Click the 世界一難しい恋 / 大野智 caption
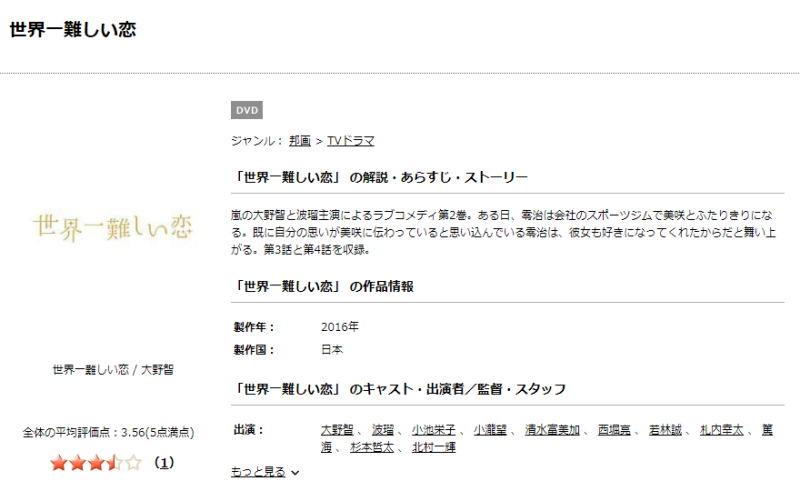Image resolution: width=800 pixels, height=501 pixels. point(112,369)
